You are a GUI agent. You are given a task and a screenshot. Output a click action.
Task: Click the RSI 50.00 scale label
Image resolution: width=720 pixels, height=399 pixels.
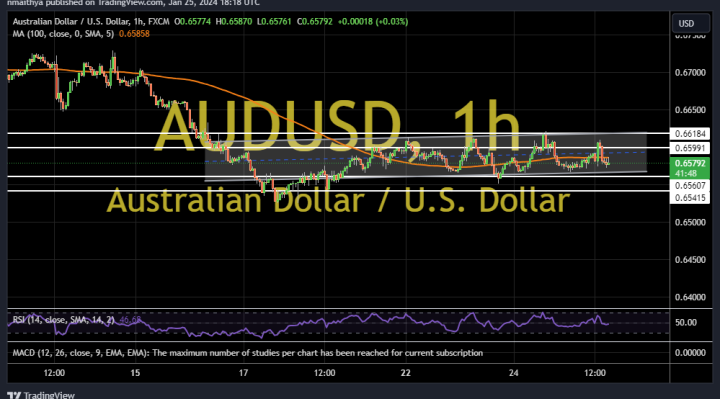click(x=686, y=322)
